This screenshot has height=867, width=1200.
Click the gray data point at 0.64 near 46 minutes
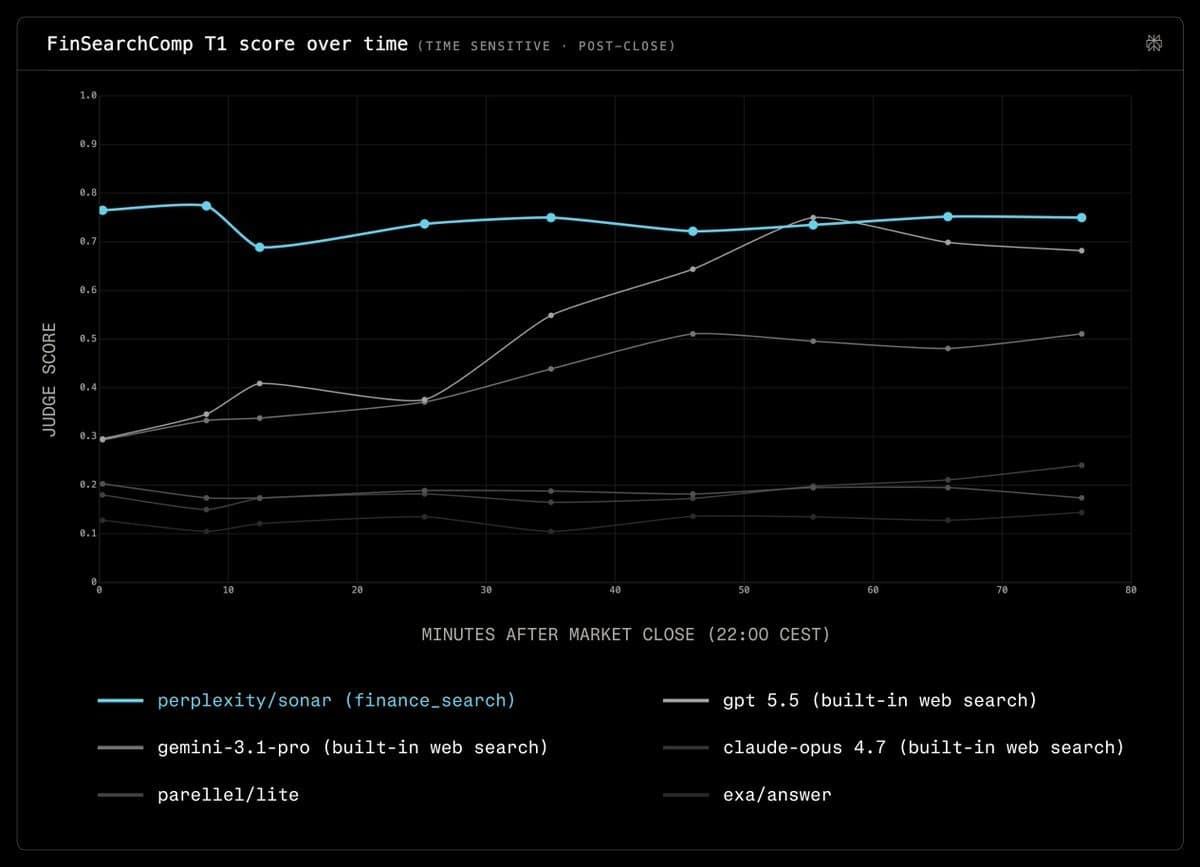(693, 269)
